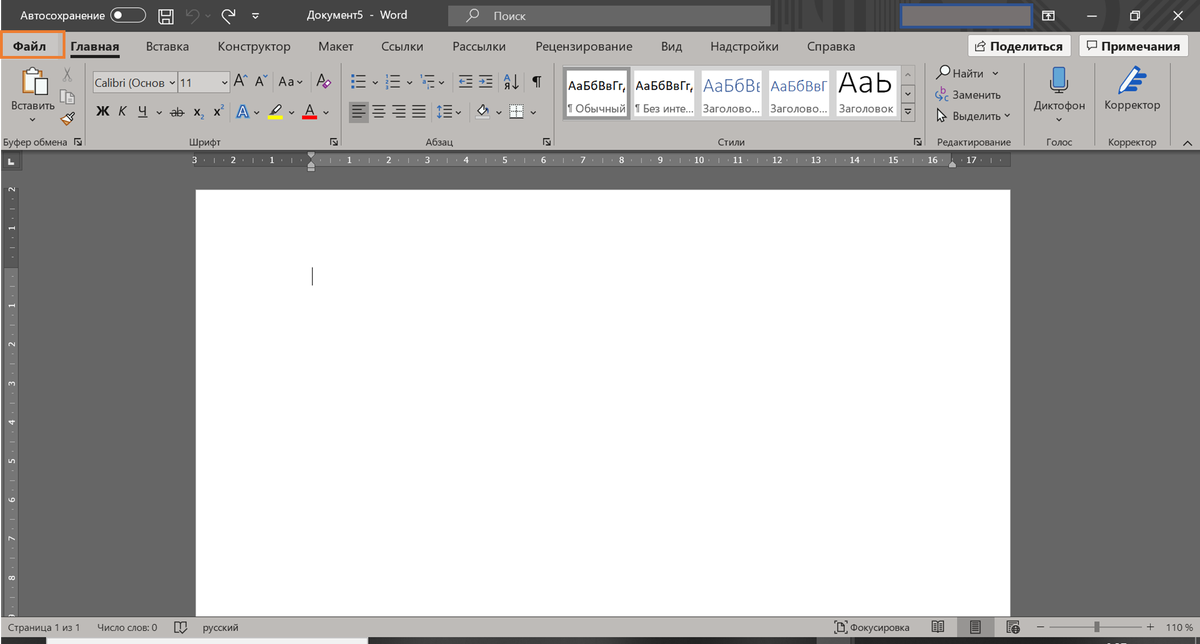Screen dimensions: 1200x644
Task: Expand the bullet list options arrow
Action: pyautogui.click(x=375, y=83)
